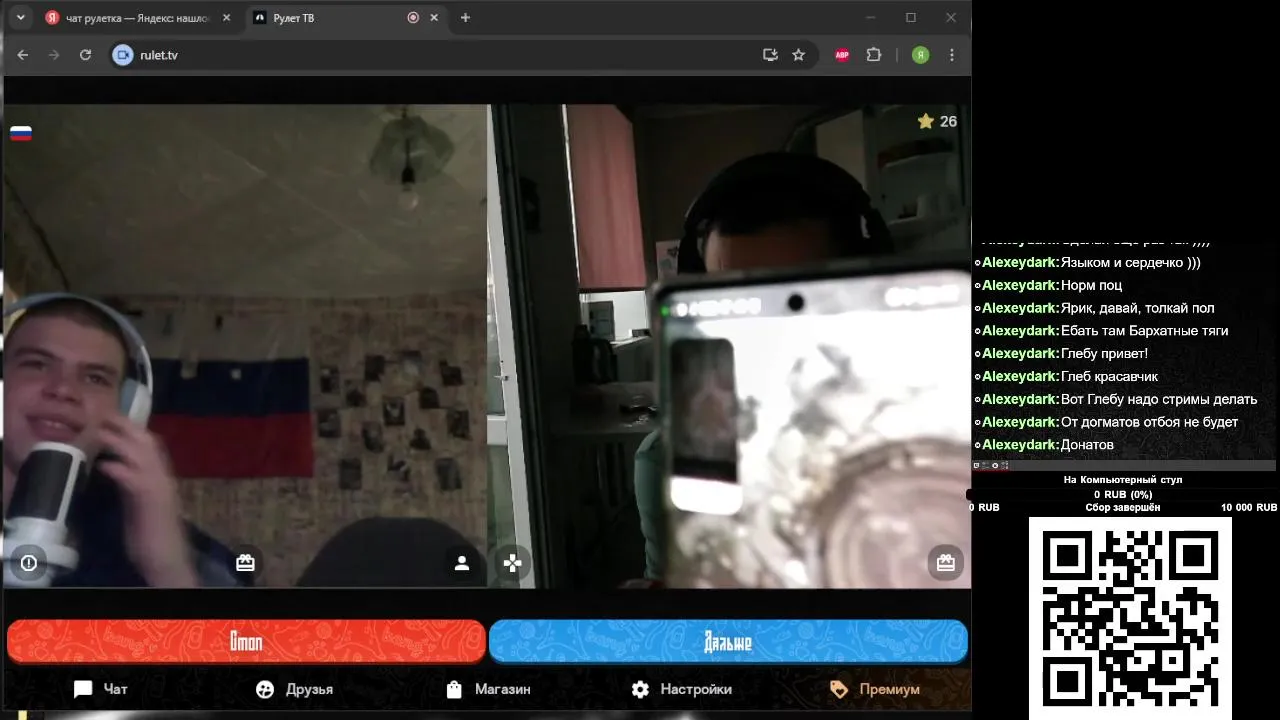
Task: Click chat message 'Ярик, давай, толкай пол'
Action: point(1137,308)
